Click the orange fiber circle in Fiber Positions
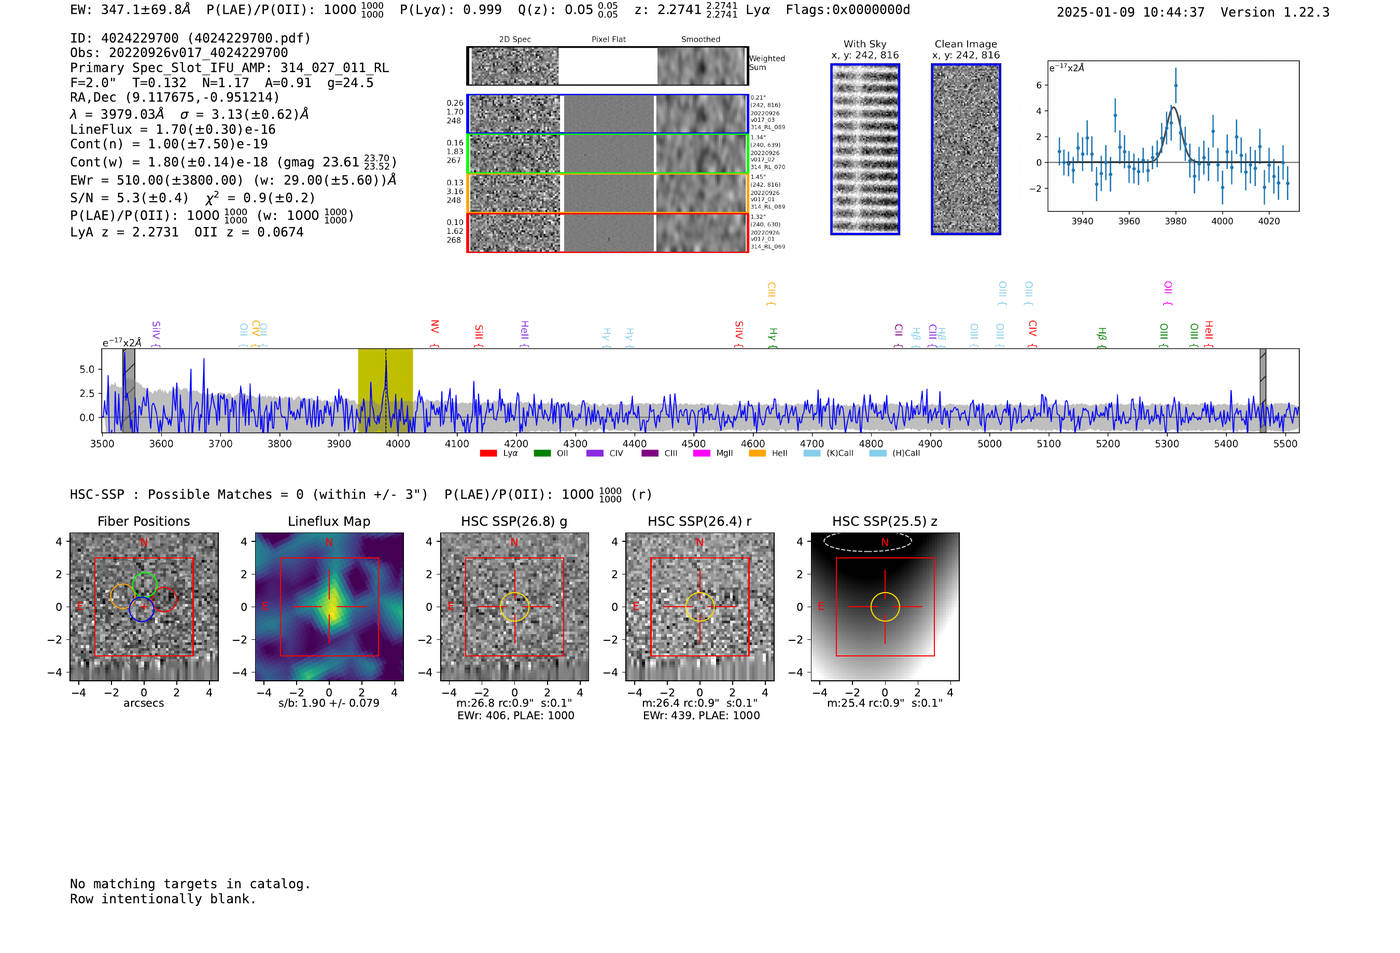 tap(122, 597)
